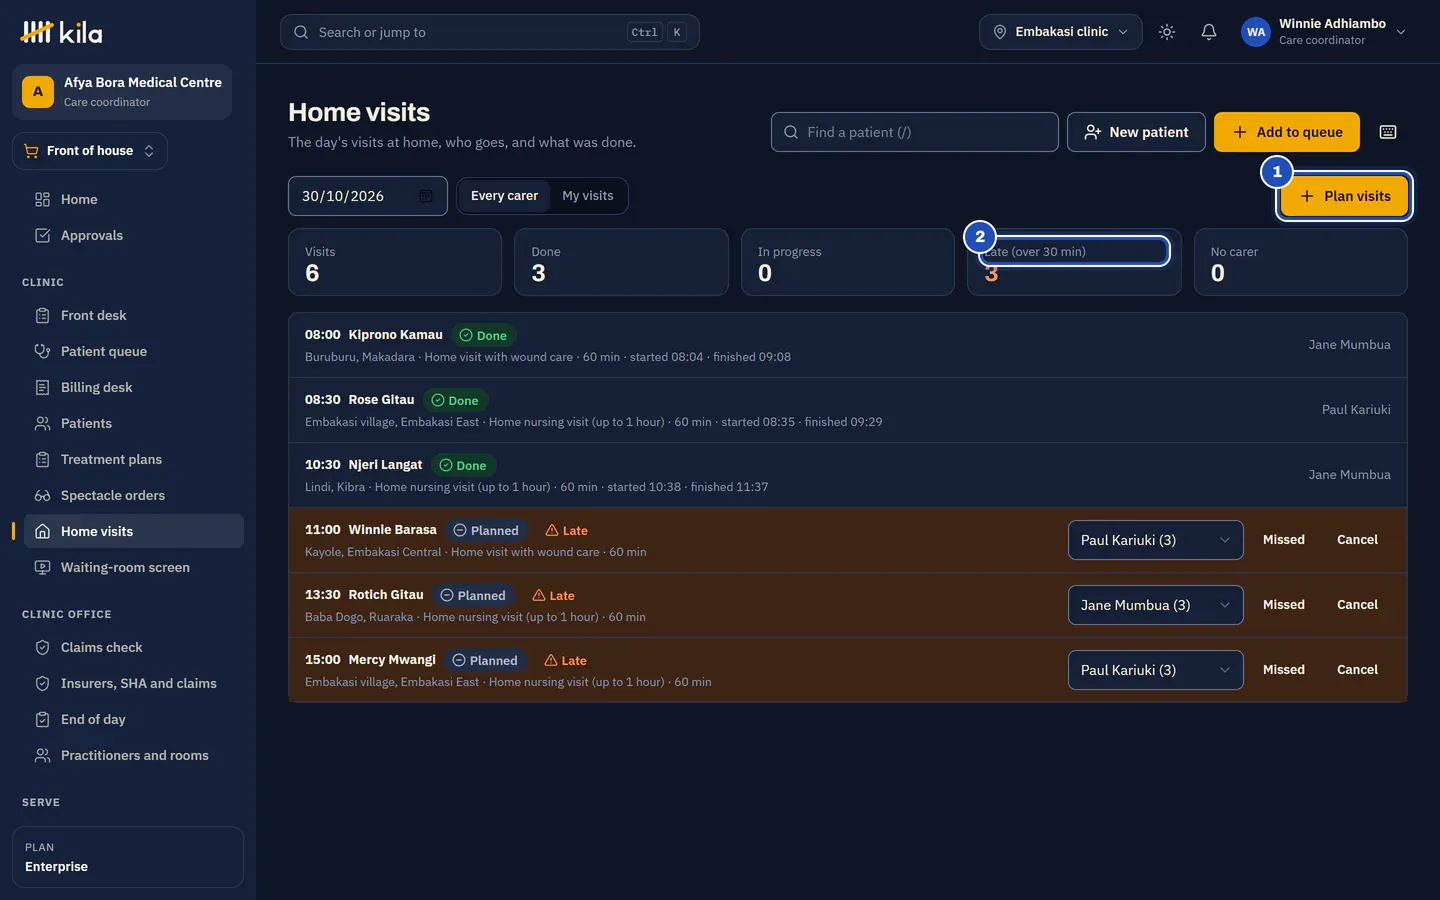Open Winnie Adhiambo user menu
The width and height of the screenshot is (1440, 900).
pyautogui.click(x=1324, y=32)
